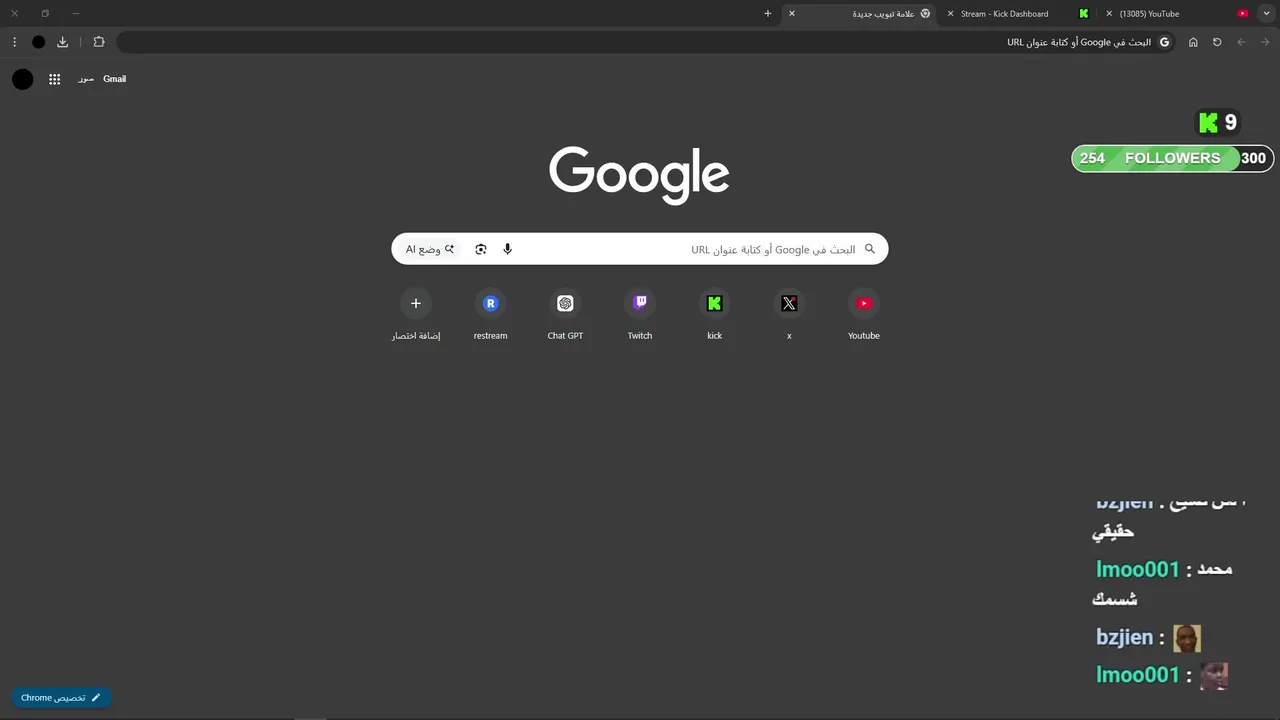This screenshot has width=1280, height=720.
Task: Open the Extensions puzzle icon
Action: (x=99, y=42)
